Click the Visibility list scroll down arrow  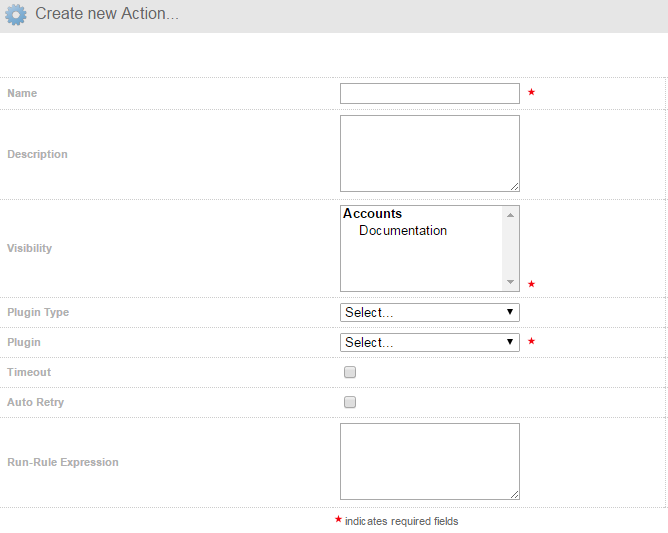(510, 282)
